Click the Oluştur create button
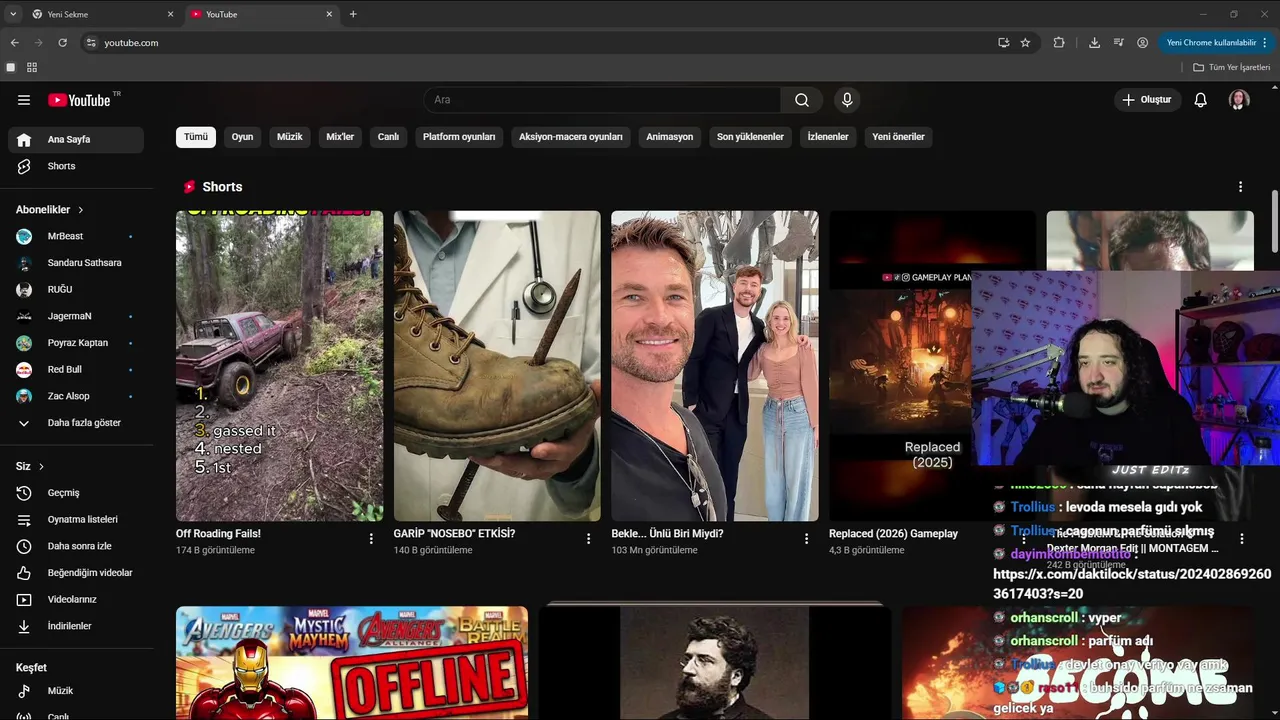This screenshot has width=1280, height=720. point(1147,100)
